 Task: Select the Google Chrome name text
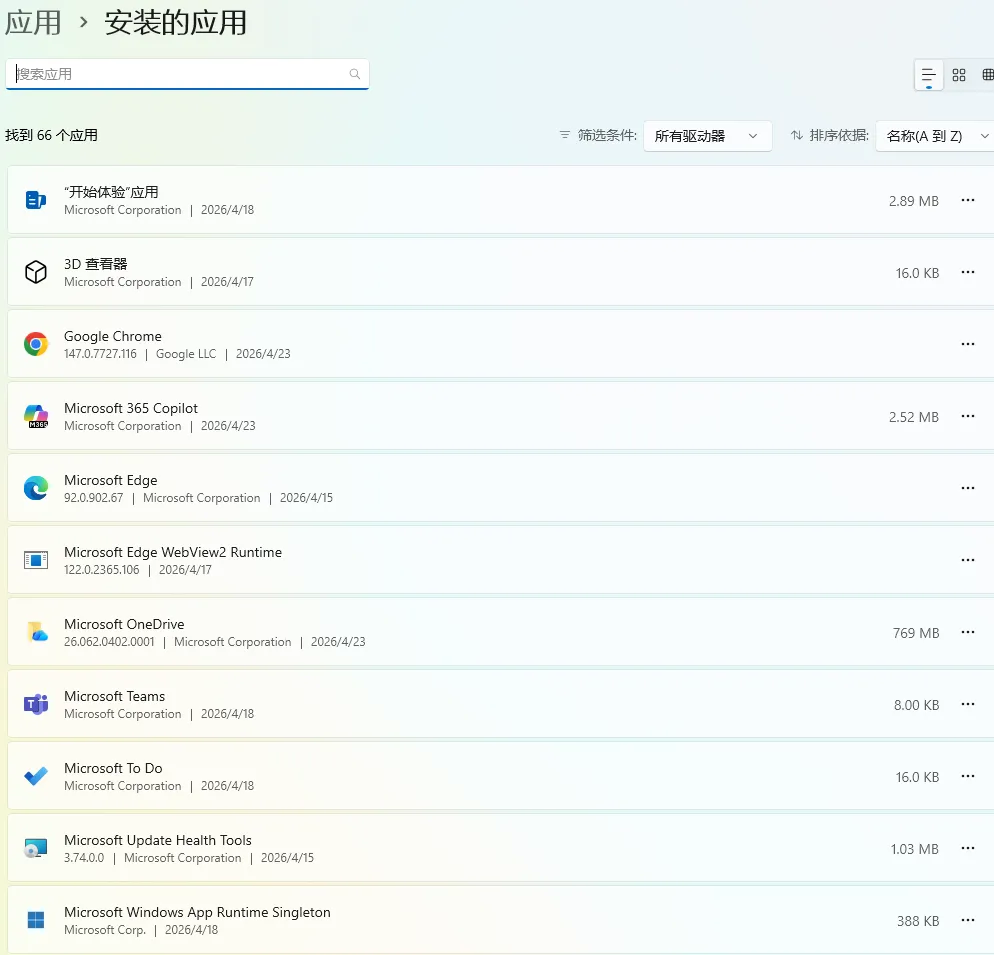click(x=113, y=336)
